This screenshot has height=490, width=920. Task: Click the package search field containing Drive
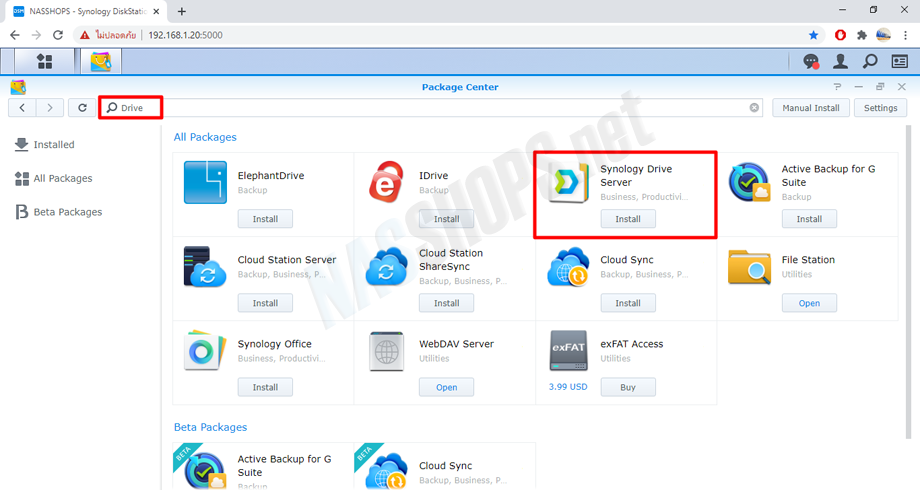click(x=432, y=108)
